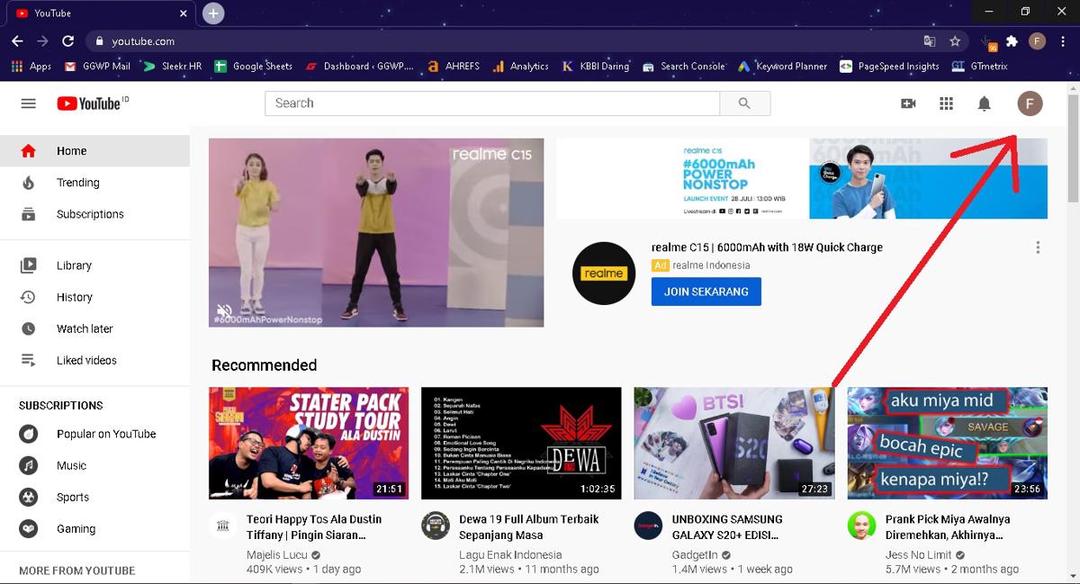The width and height of the screenshot is (1080, 584).
Task: Play the realme C15 ad video
Action: (x=376, y=232)
